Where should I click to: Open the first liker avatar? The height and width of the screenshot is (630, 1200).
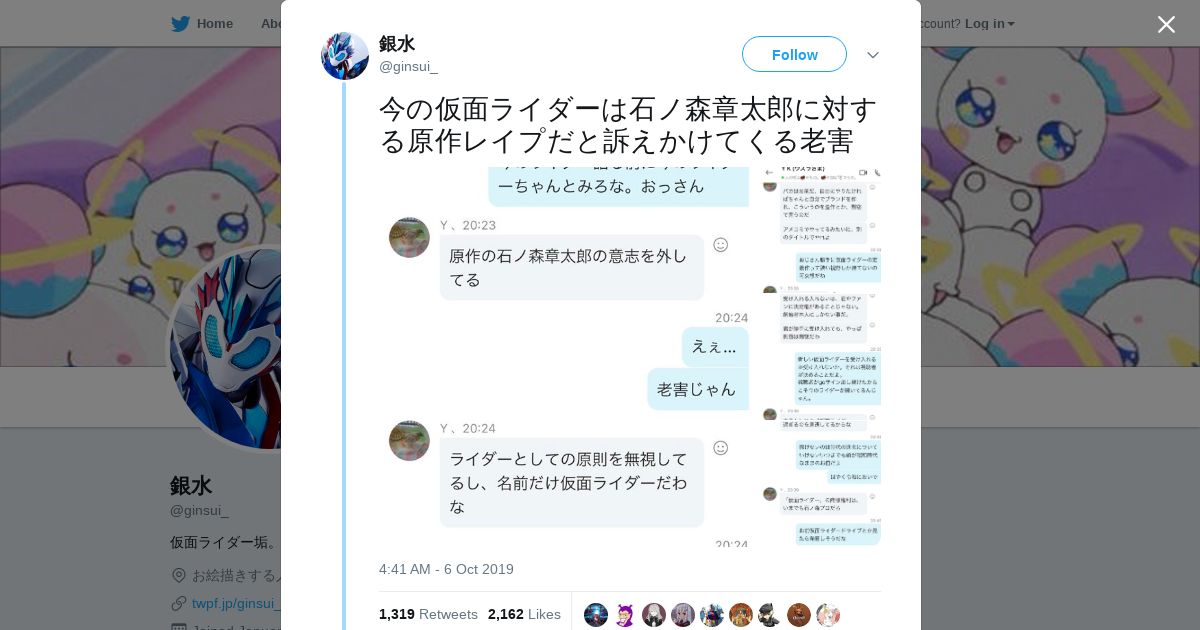pyautogui.click(x=596, y=615)
